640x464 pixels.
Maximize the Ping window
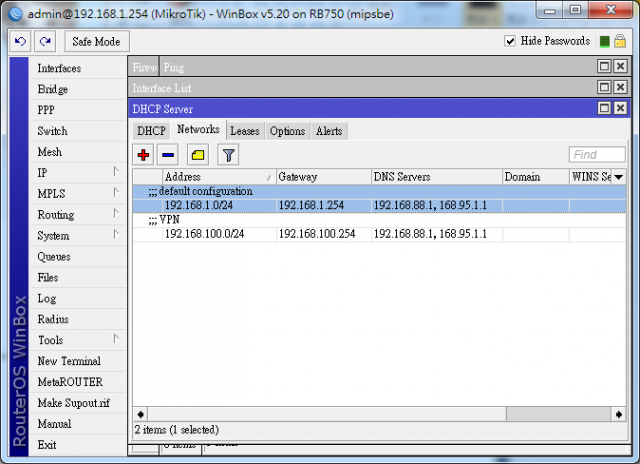click(604, 66)
